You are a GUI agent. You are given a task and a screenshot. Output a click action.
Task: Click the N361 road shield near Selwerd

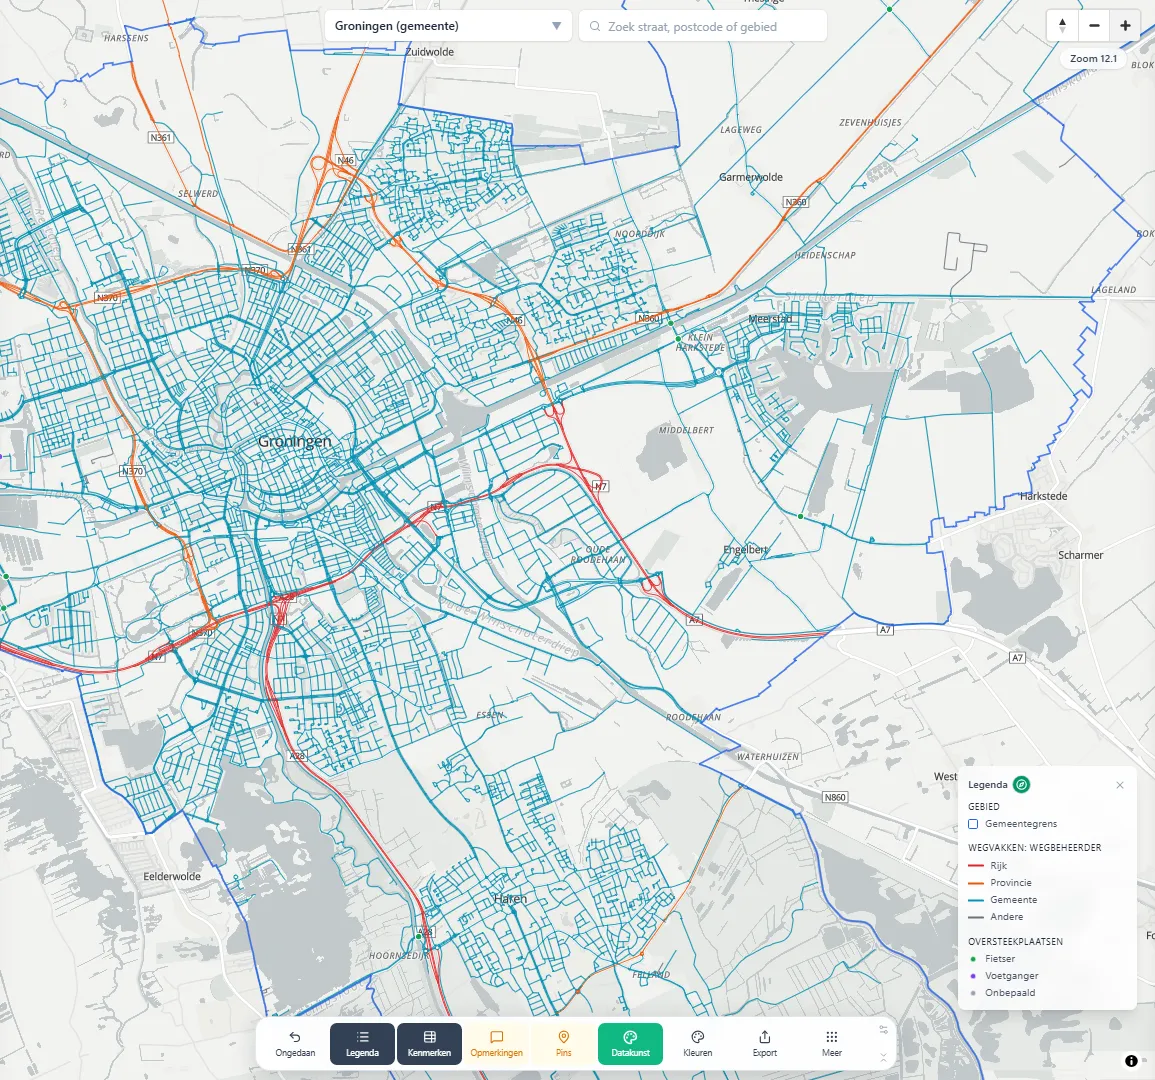coord(160,138)
